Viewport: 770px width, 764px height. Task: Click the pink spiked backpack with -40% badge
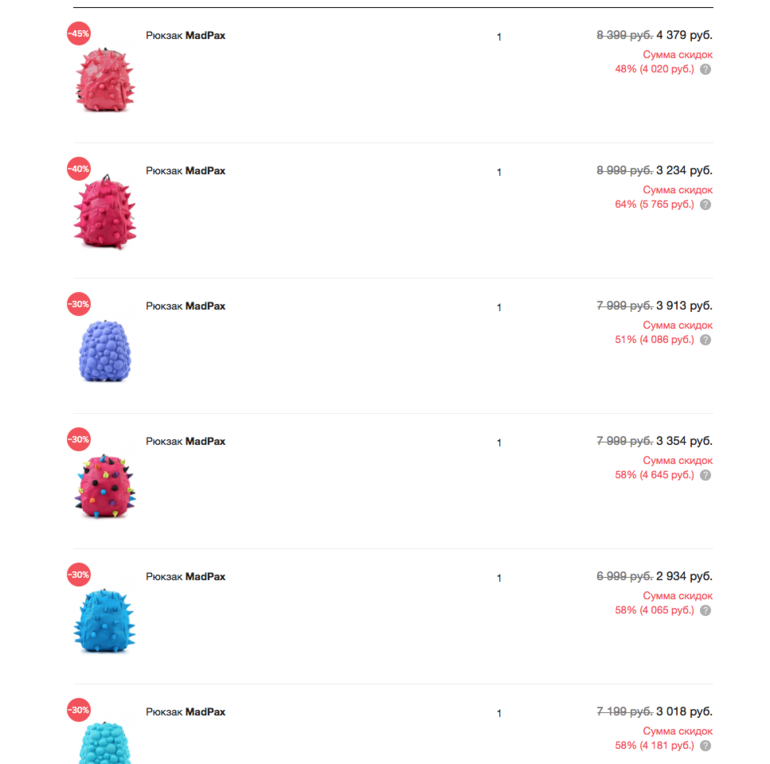(x=104, y=214)
